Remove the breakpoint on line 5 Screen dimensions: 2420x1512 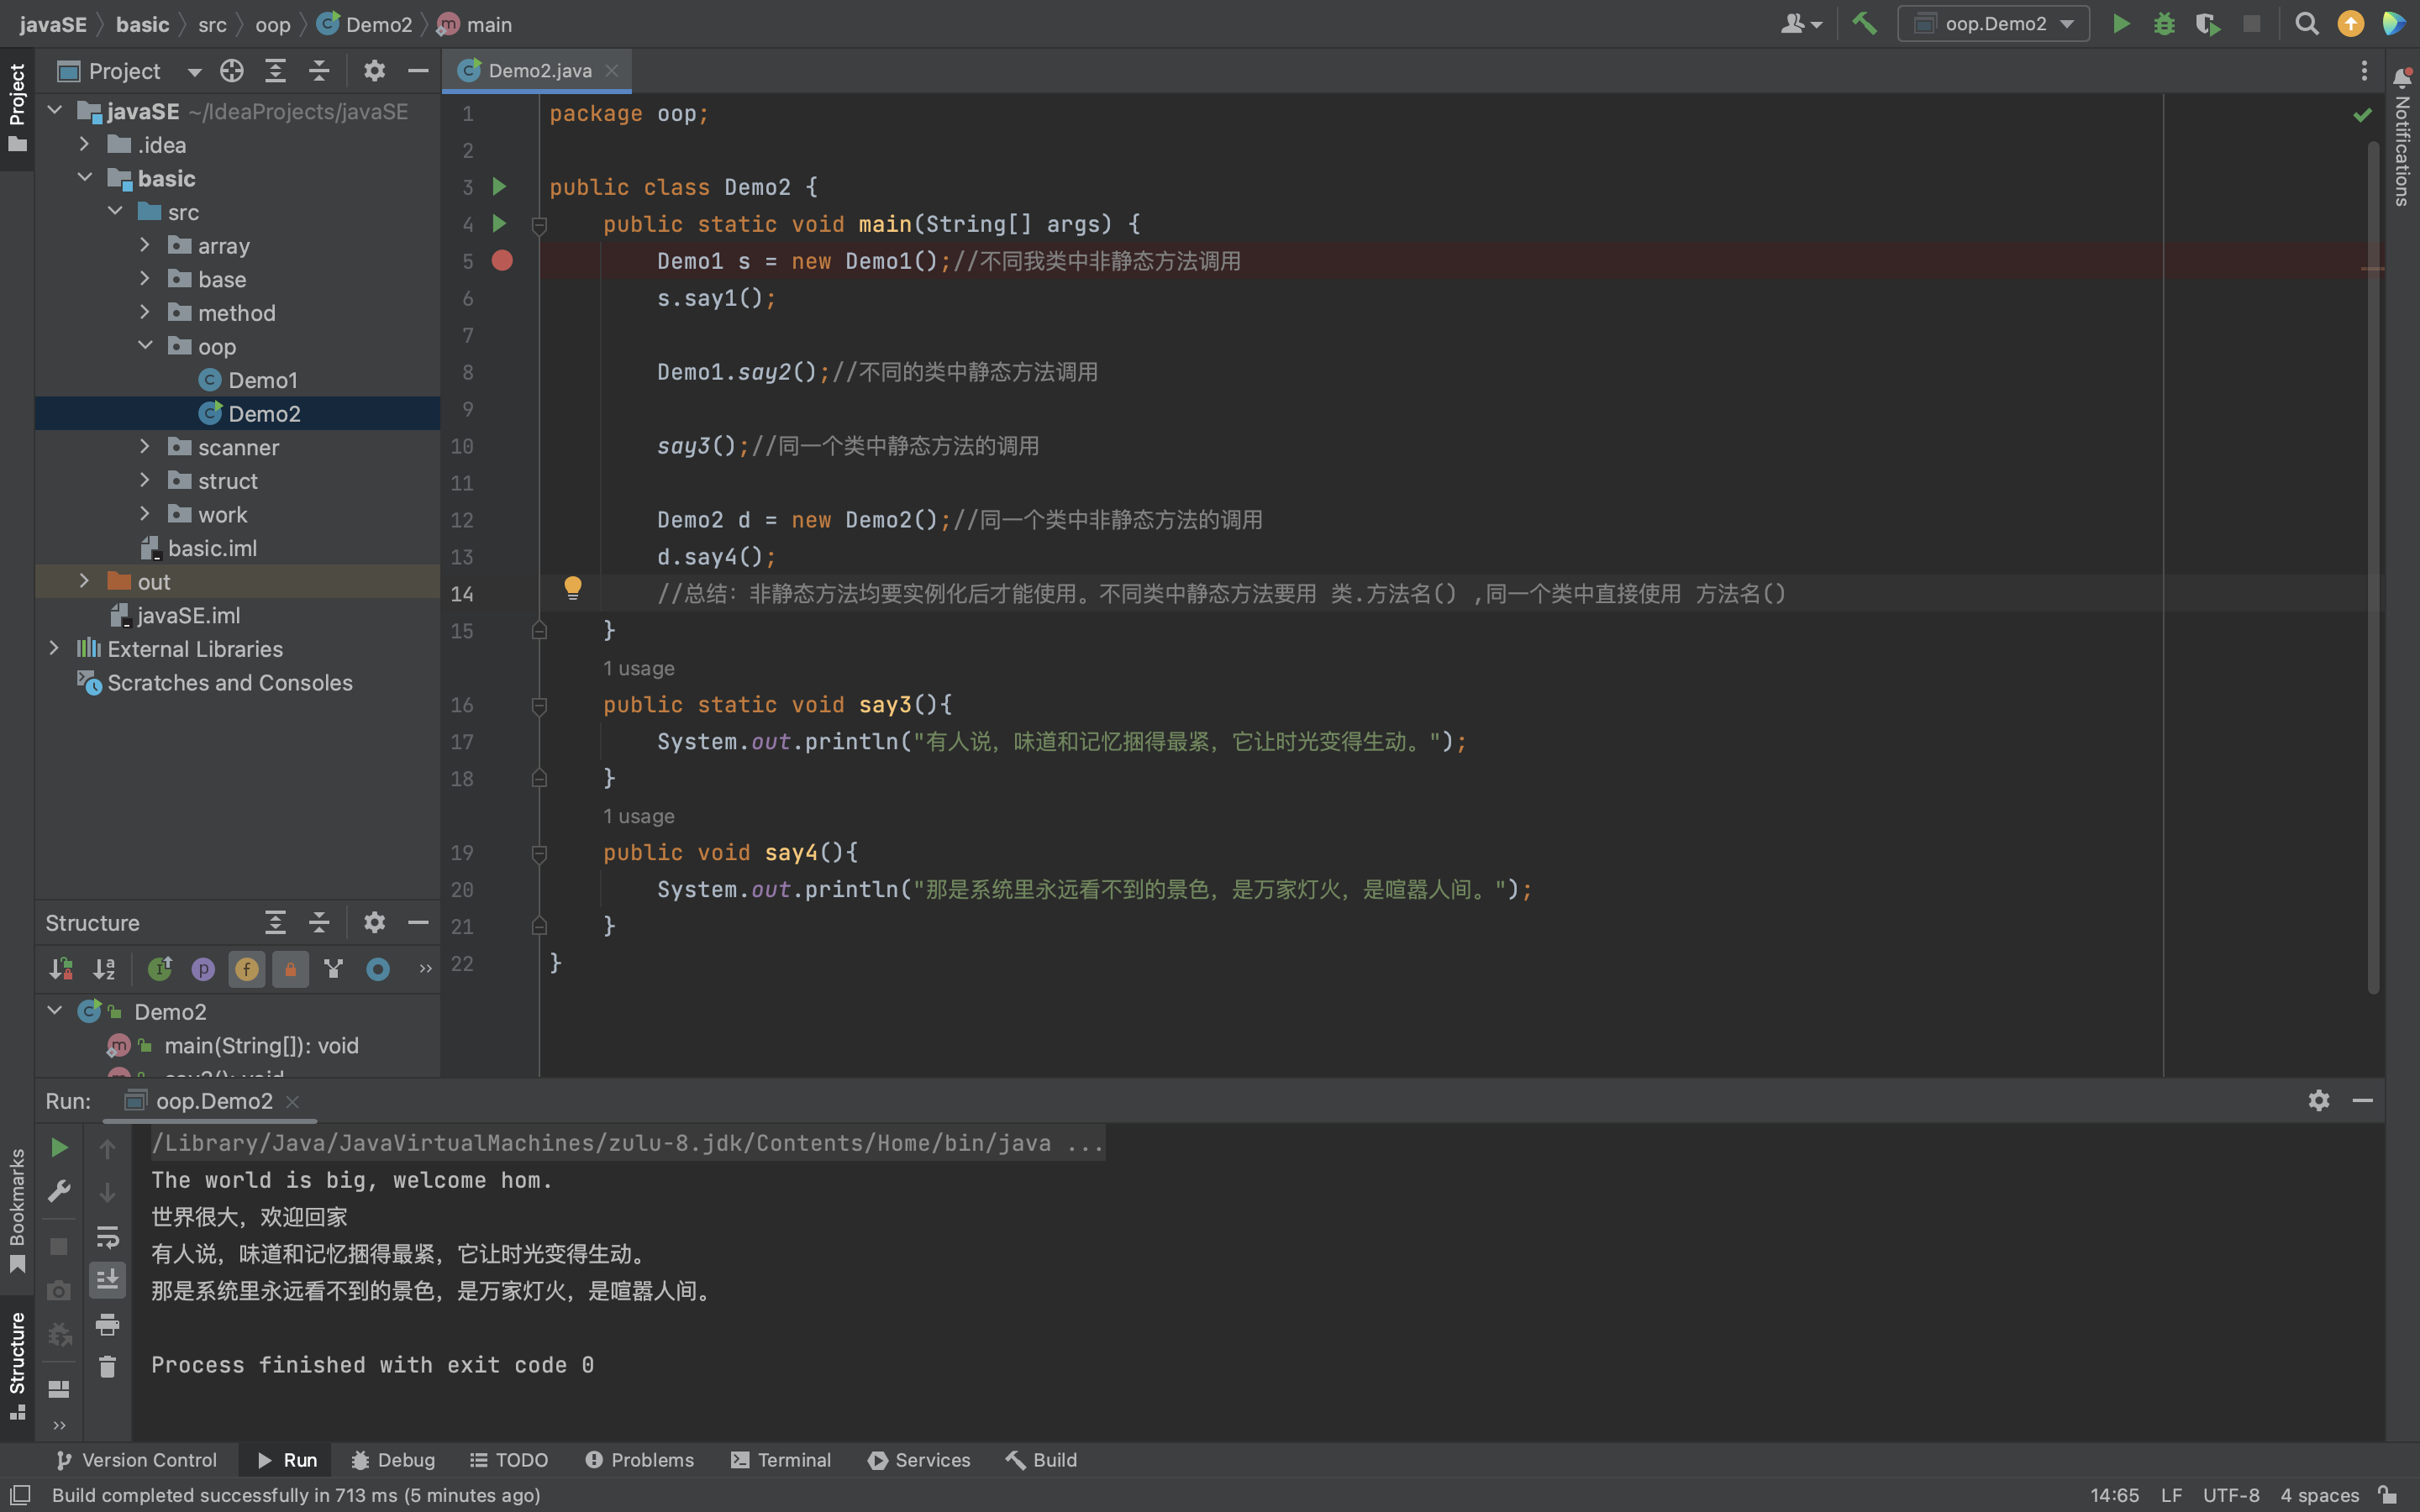(502, 261)
